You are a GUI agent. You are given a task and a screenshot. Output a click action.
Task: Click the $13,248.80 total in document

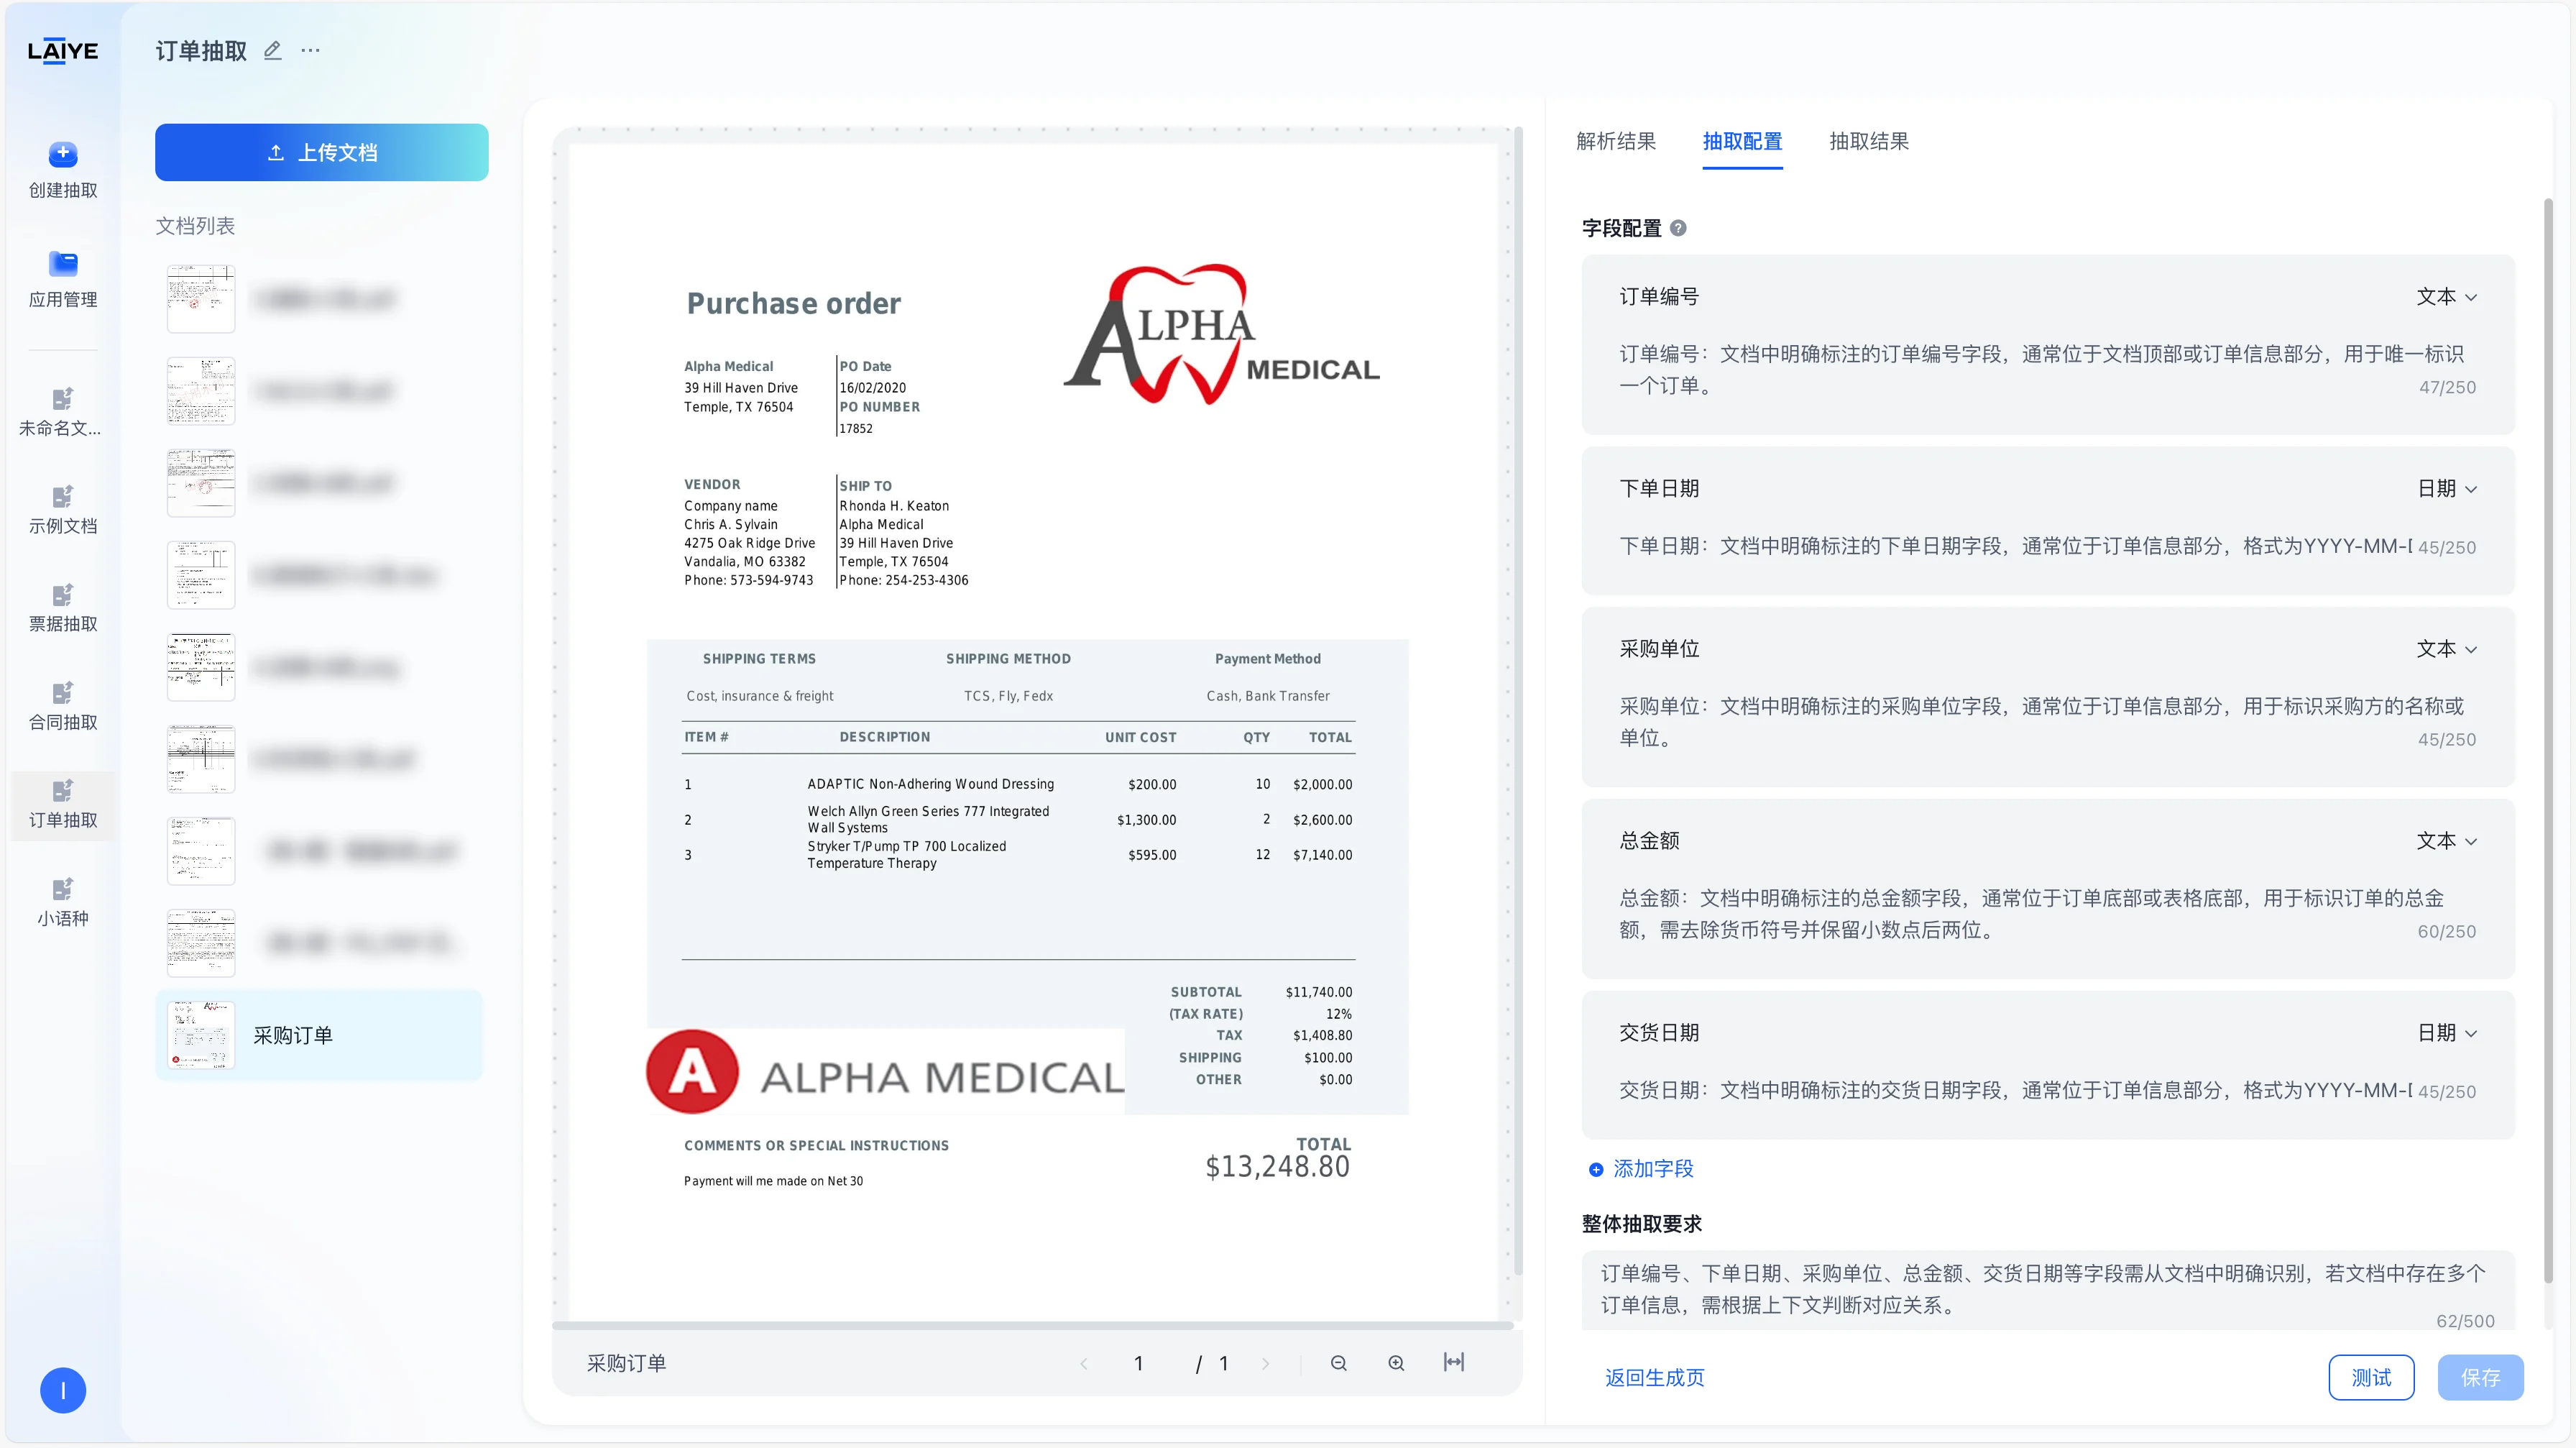1277,1167
